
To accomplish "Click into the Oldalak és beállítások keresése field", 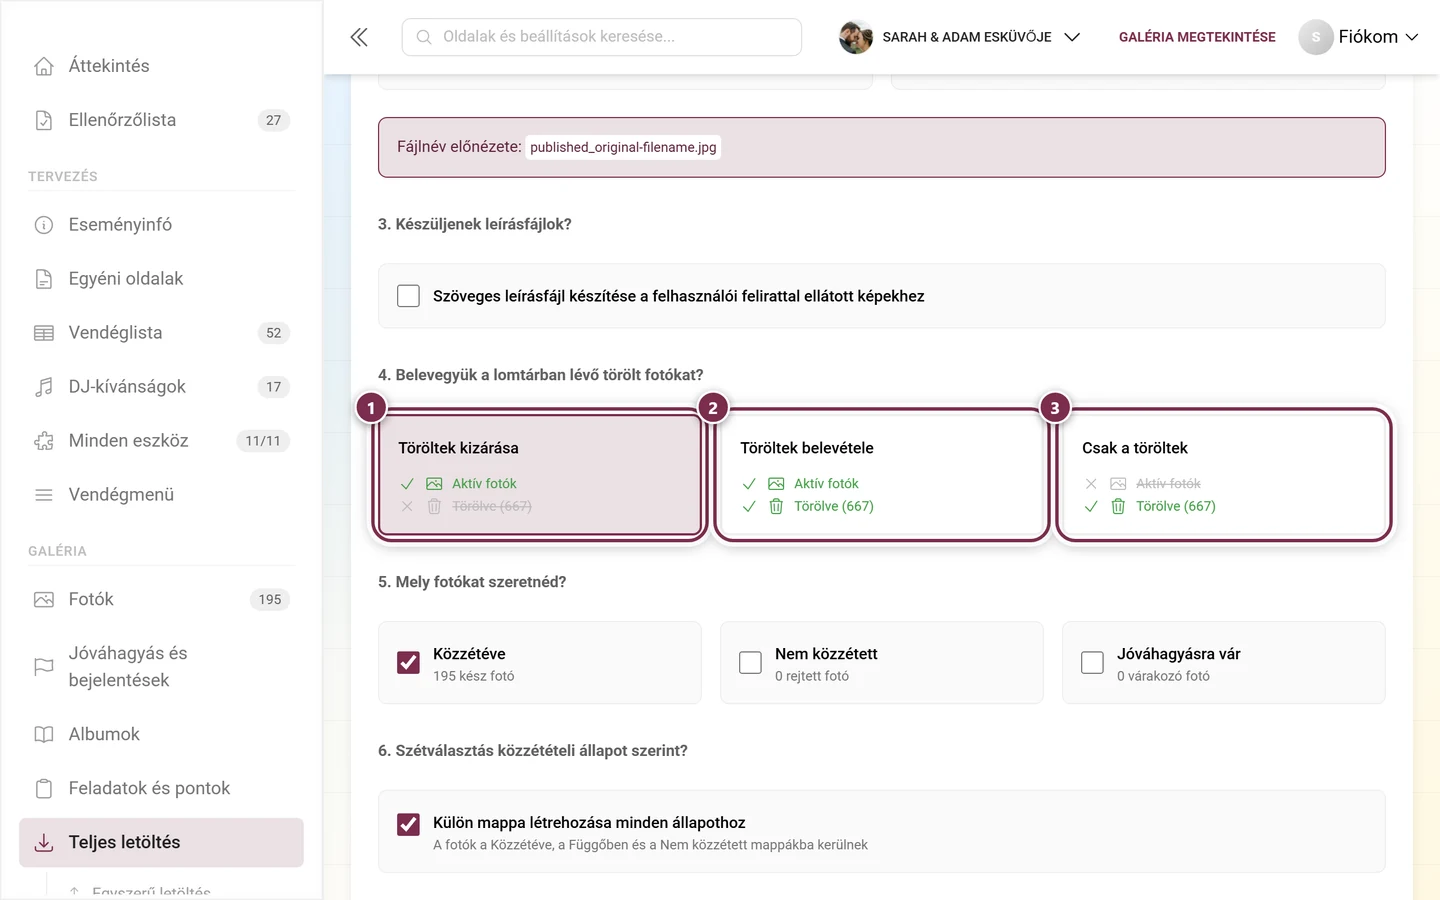I will point(602,37).
